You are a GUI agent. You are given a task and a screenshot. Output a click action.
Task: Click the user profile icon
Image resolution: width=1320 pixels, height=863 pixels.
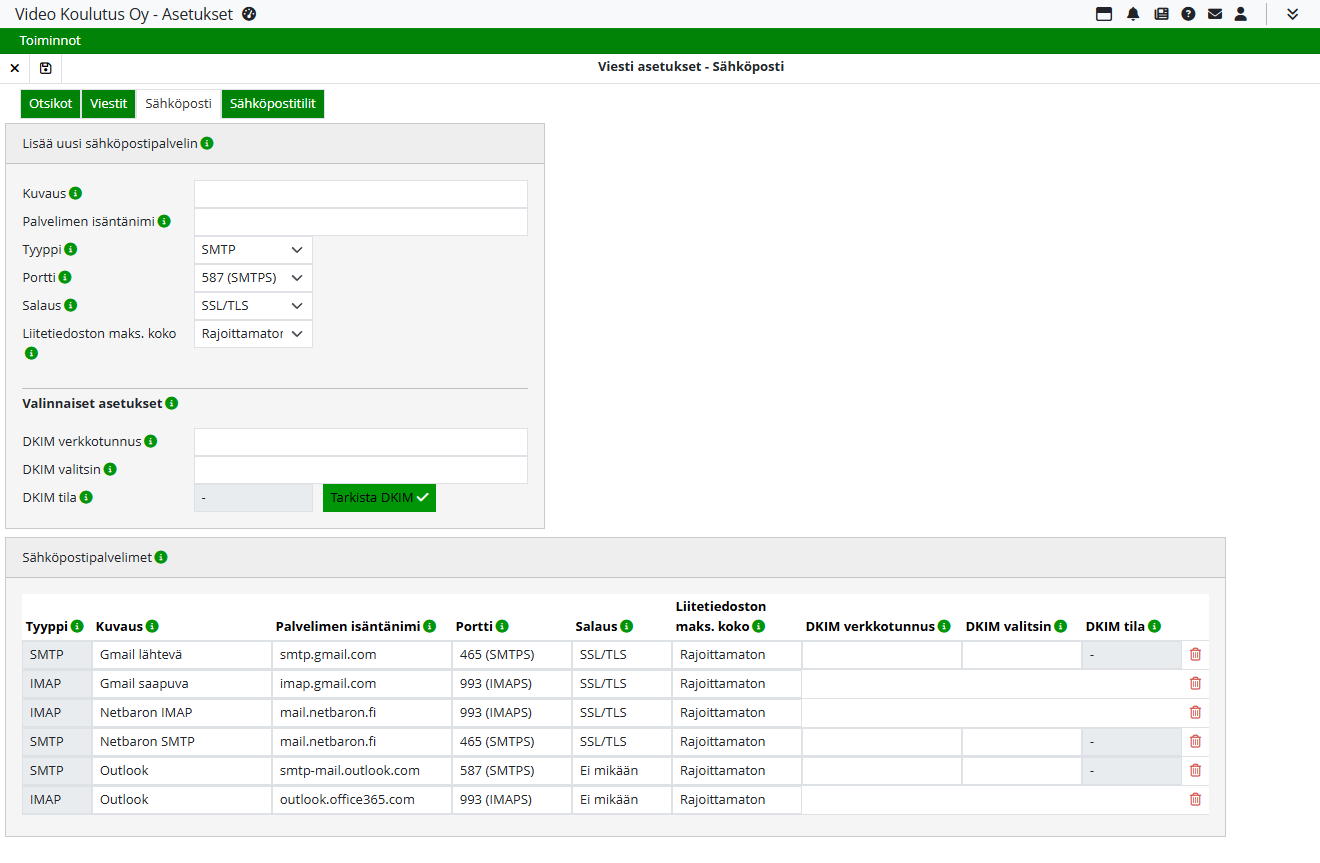(1241, 14)
